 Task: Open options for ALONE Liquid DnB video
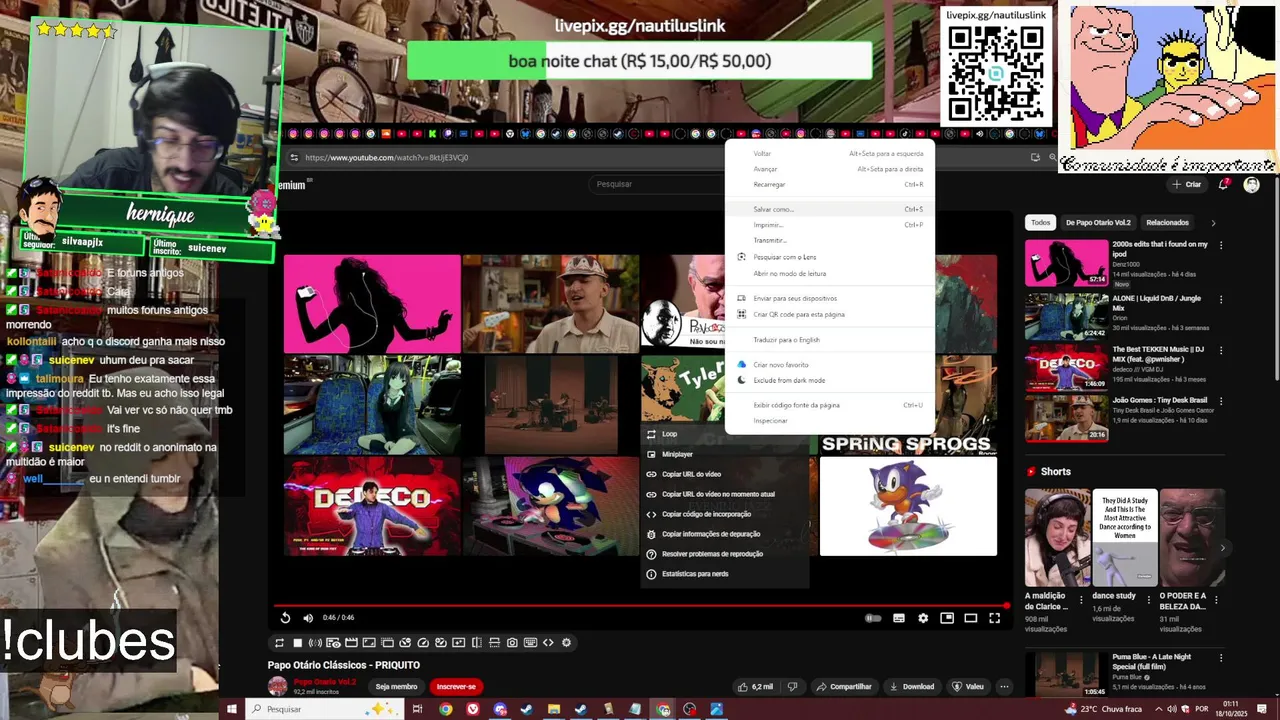point(1220,299)
